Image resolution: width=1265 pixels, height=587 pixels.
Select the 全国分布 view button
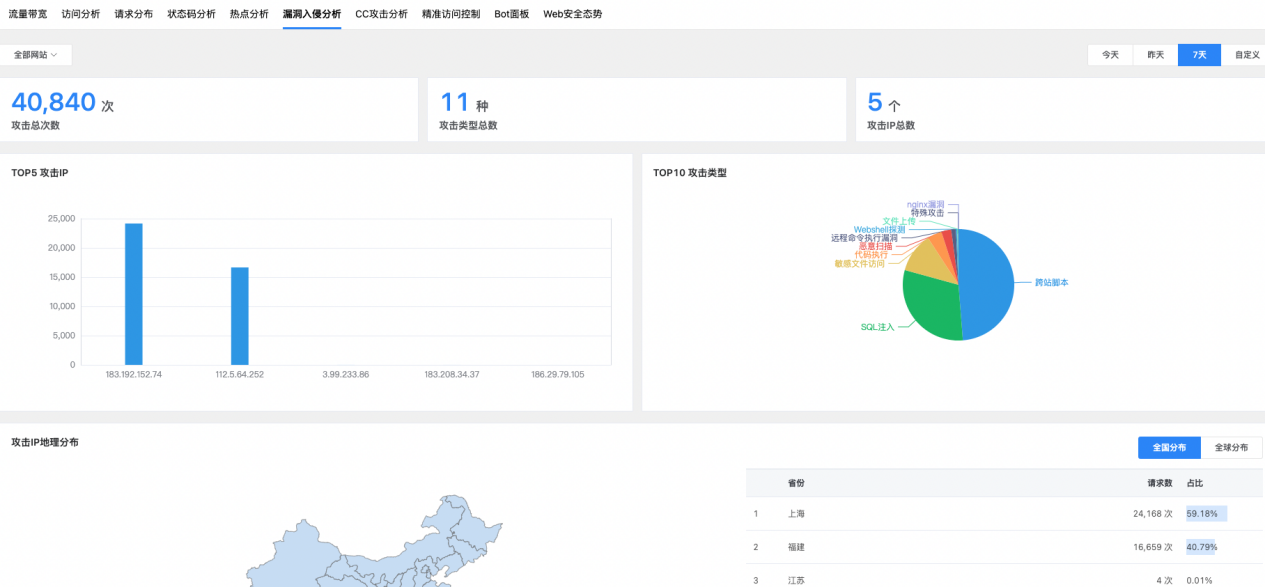tap(1168, 447)
